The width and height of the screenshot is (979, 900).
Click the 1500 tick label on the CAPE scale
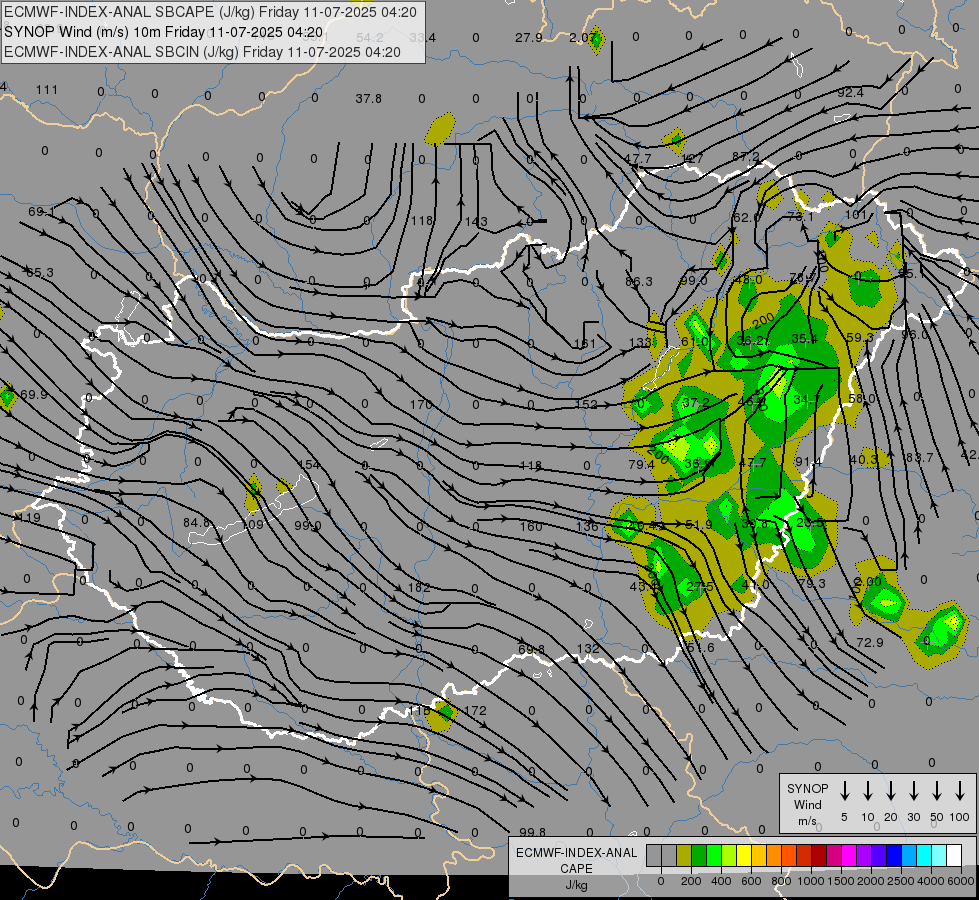[x=841, y=881]
